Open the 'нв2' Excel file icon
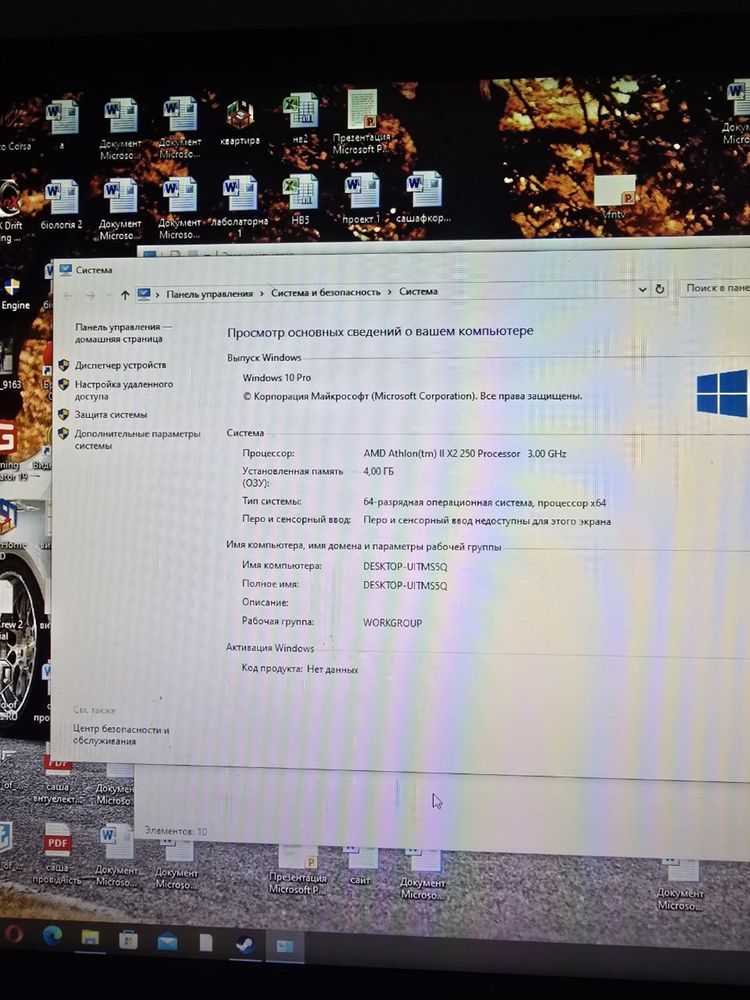This screenshot has height=1000, width=750. click(x=300, y=119)
